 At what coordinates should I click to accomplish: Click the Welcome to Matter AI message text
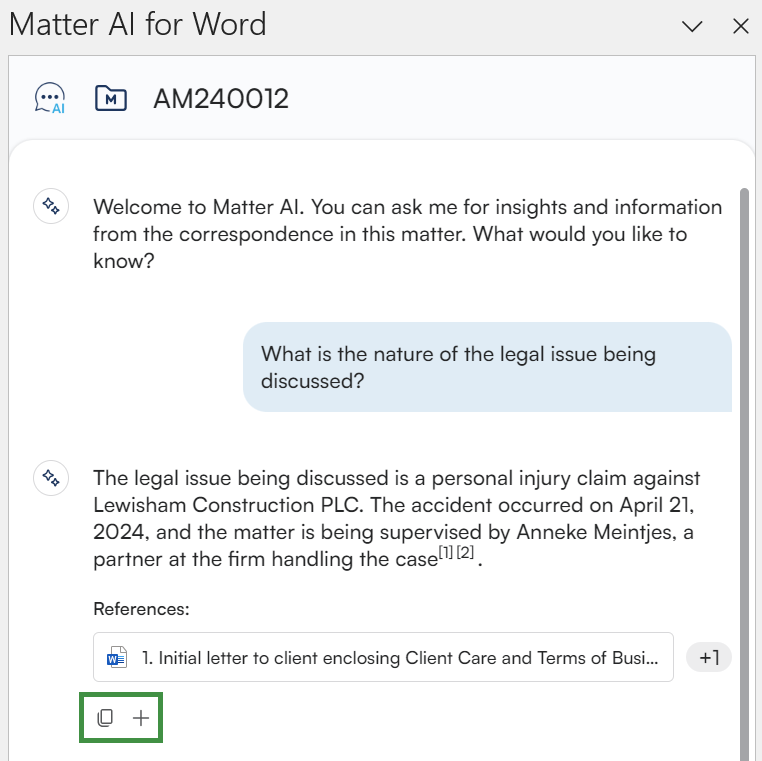(x=407, y=234)
